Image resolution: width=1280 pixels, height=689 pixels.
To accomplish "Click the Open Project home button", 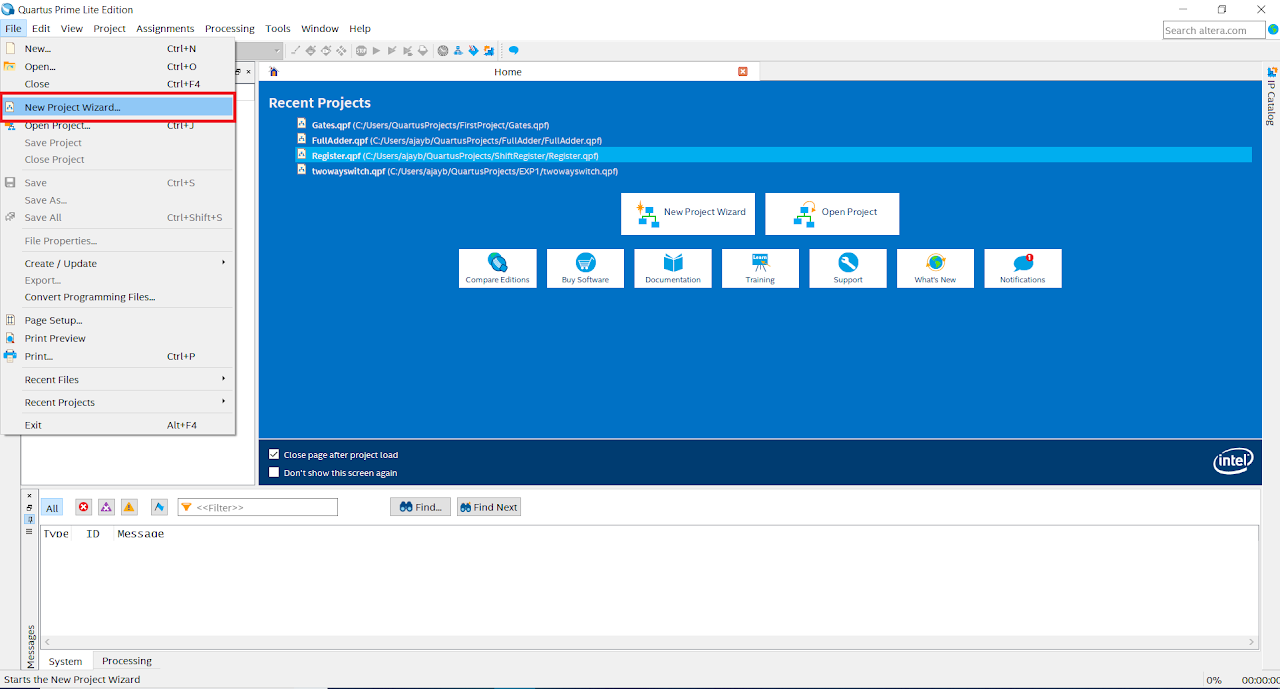I will [x=832, y=213].
